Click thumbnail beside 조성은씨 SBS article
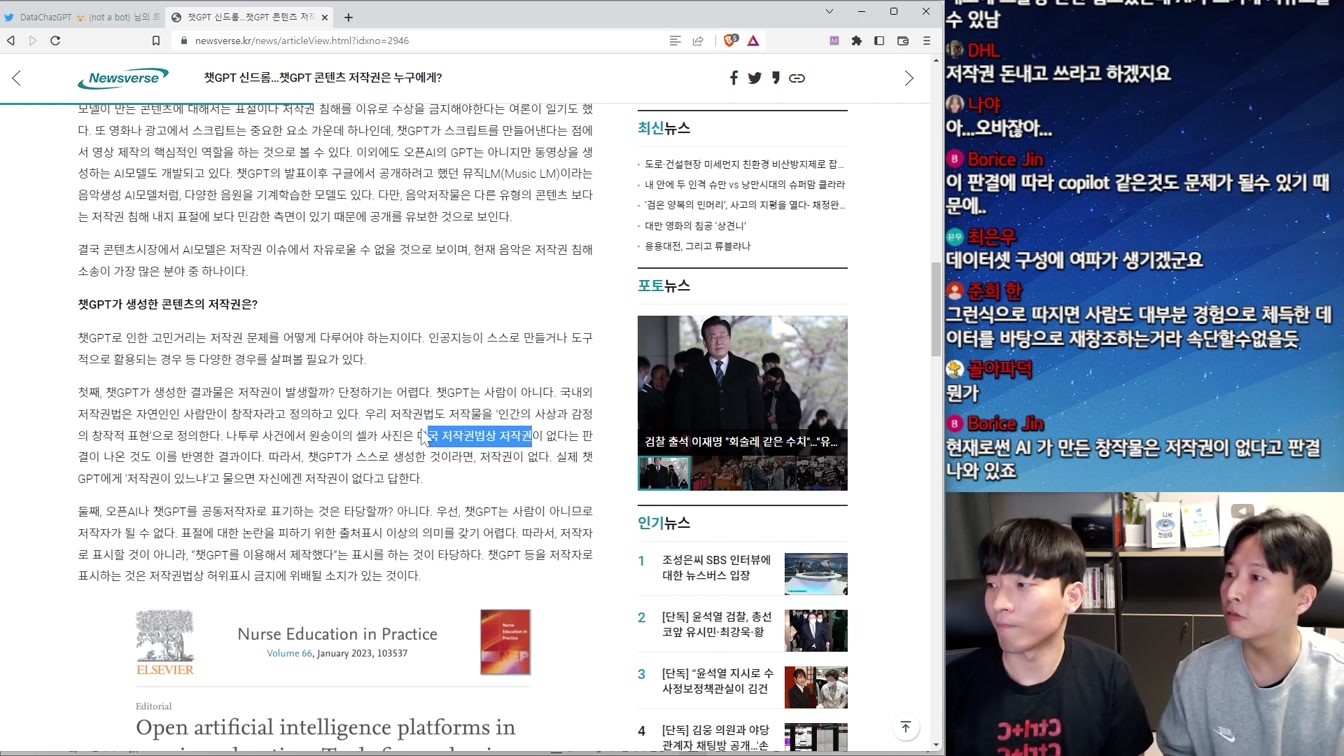Image resolution: width=1344 pixels, height=756 pixels. (x=816, y=574)
